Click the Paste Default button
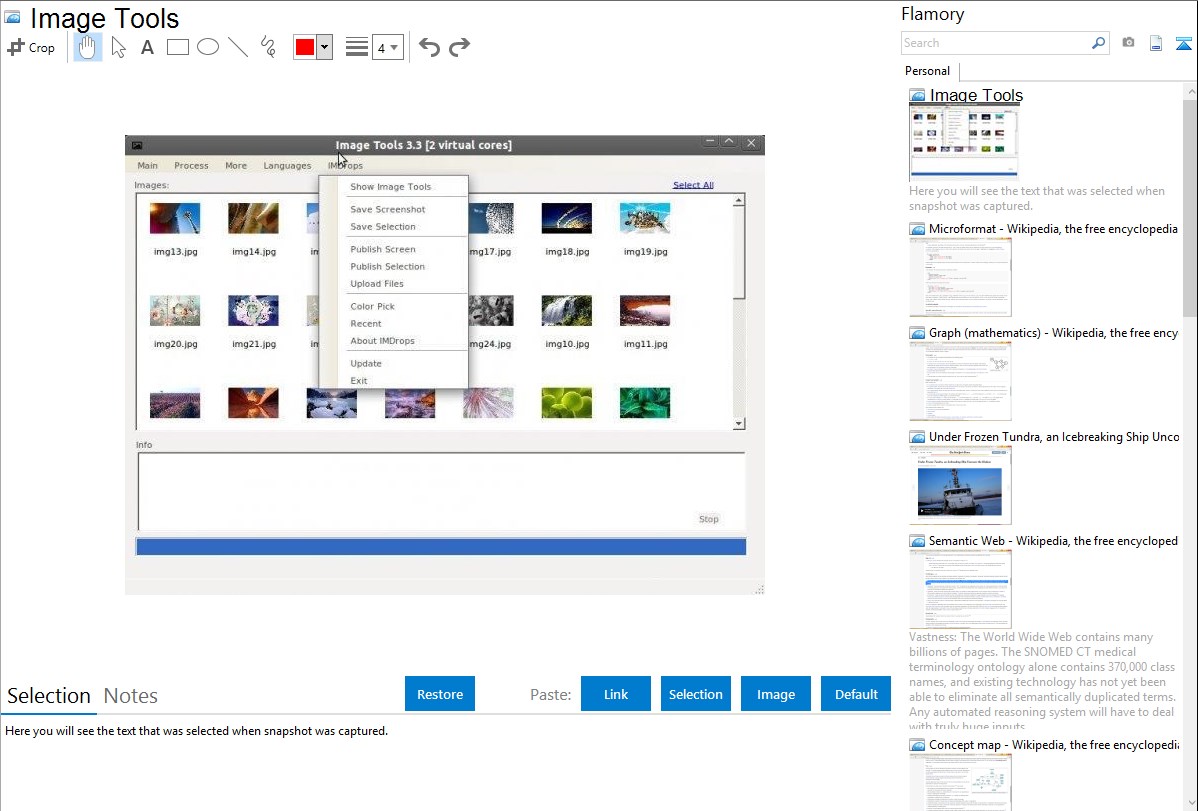 click(x=856, y=694)
